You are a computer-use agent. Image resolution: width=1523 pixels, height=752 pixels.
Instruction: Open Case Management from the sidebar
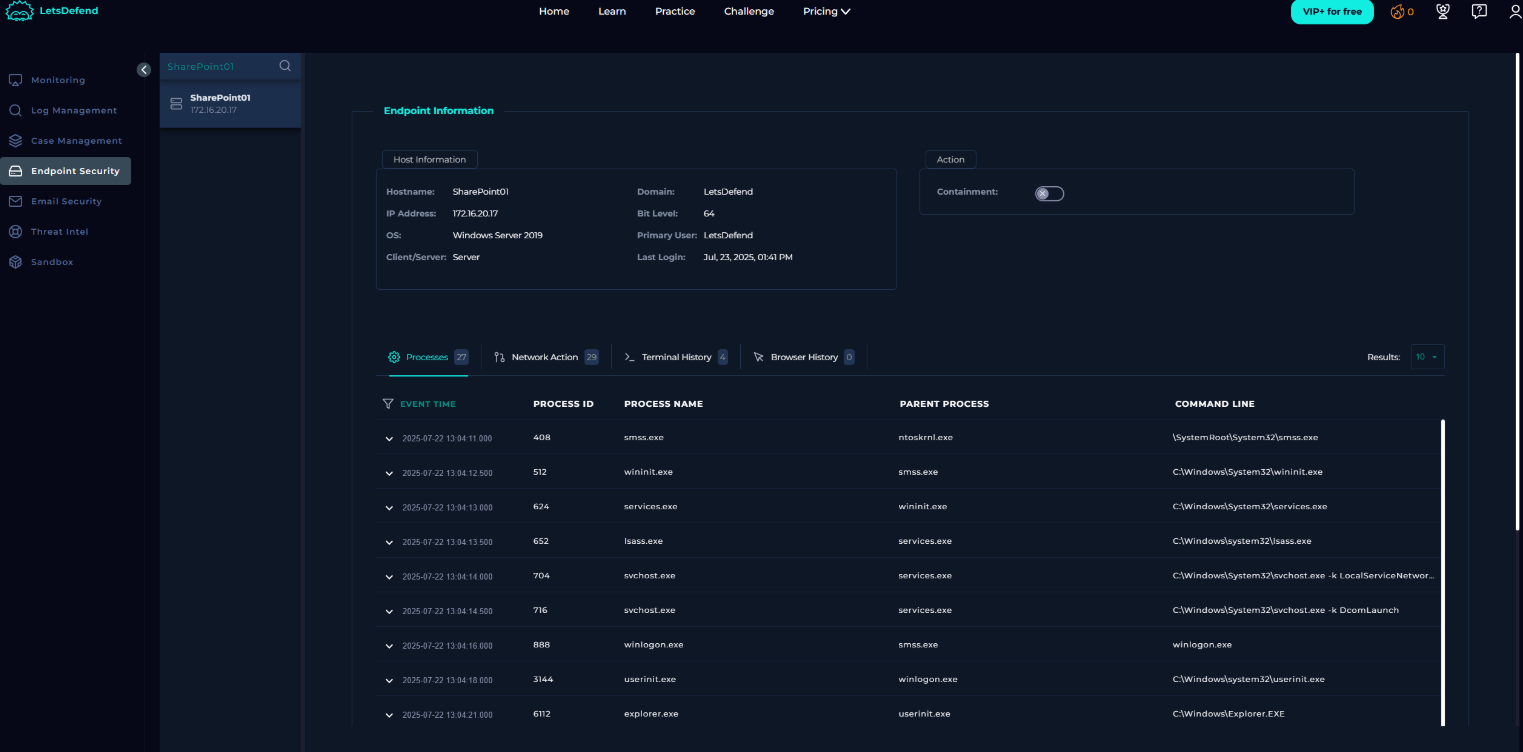point(76,141)
